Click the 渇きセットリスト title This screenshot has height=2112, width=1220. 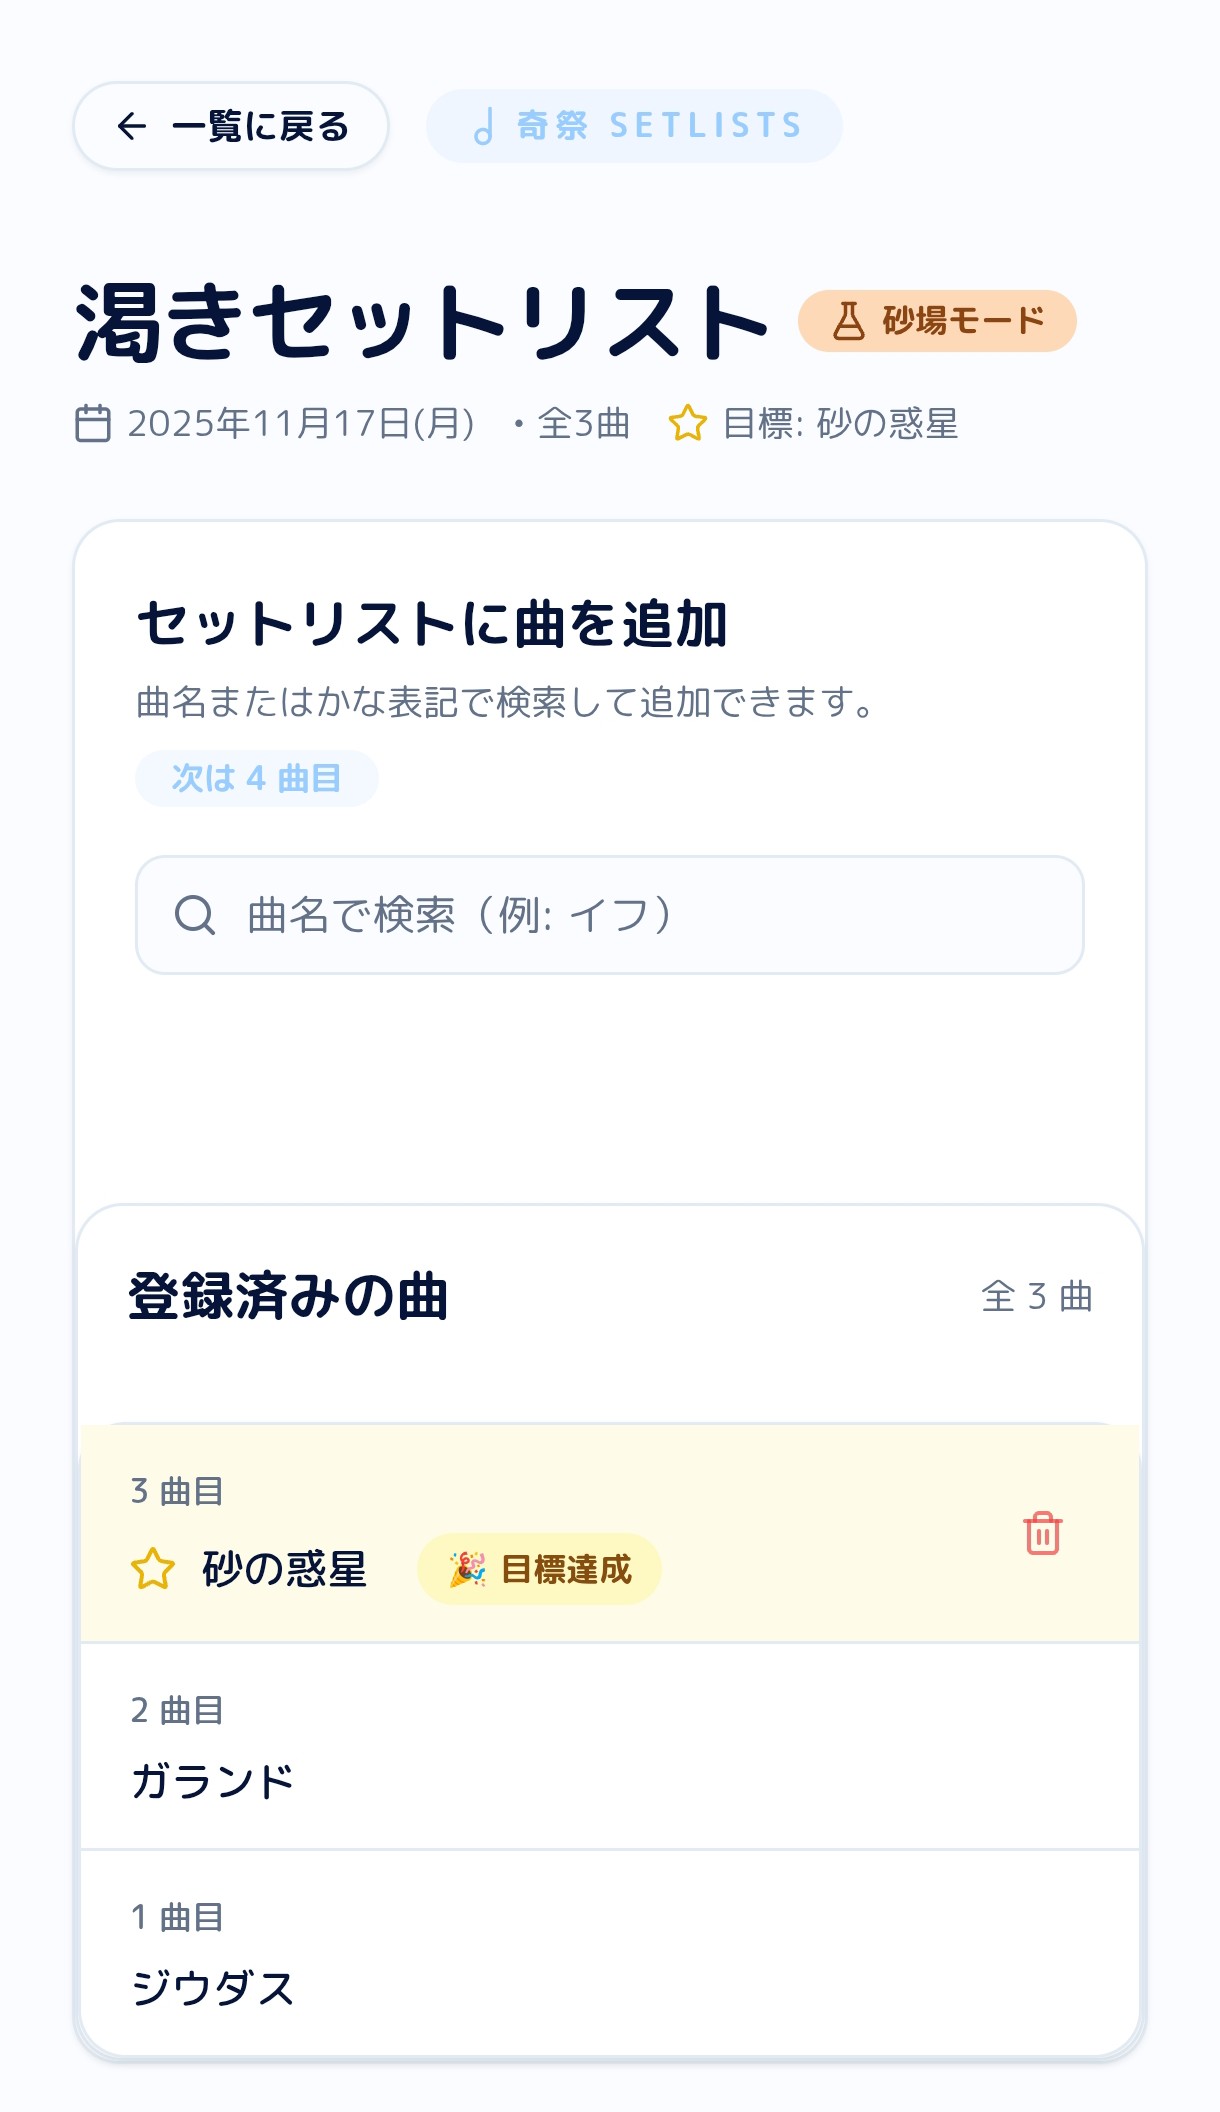(x=422, y=321)
